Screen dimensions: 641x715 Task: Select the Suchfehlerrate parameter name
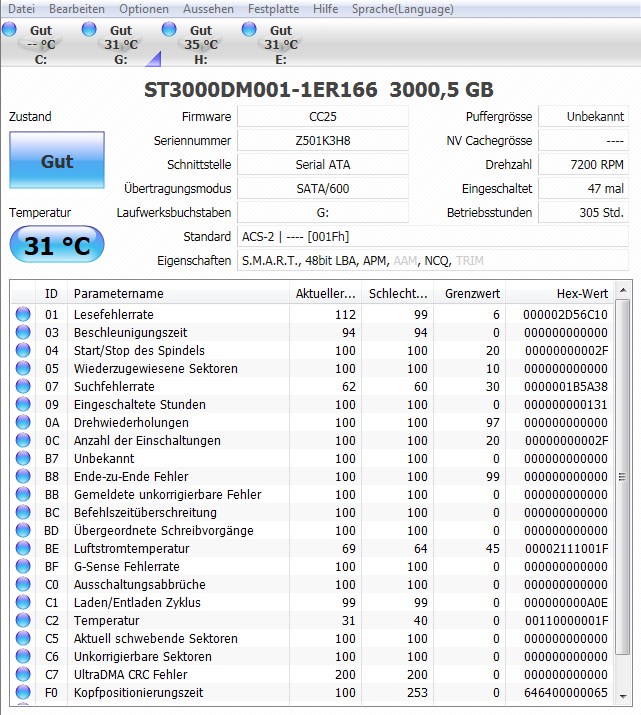114,386
